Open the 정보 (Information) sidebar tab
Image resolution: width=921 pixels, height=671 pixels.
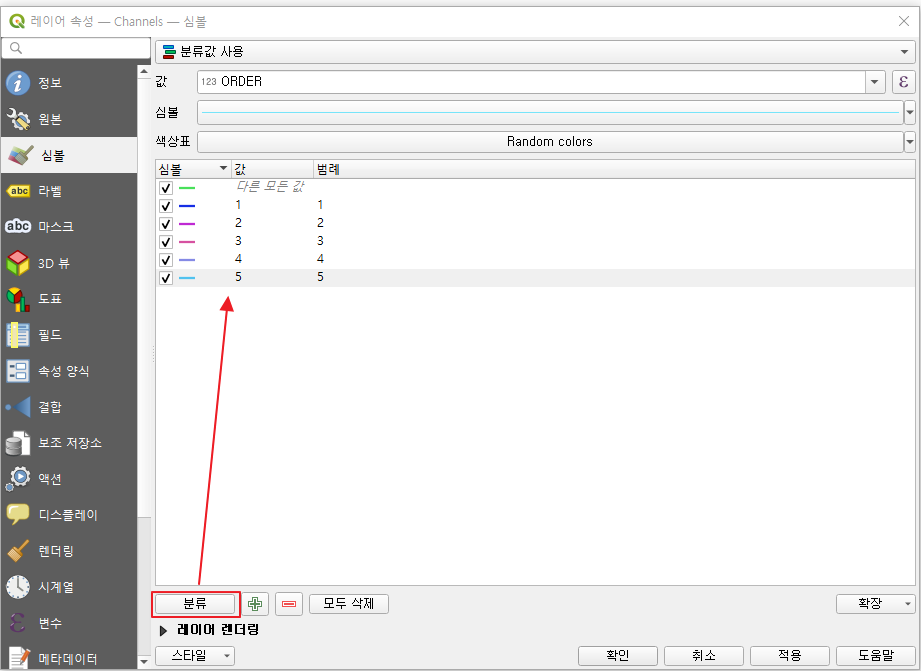tap(69, 83)
